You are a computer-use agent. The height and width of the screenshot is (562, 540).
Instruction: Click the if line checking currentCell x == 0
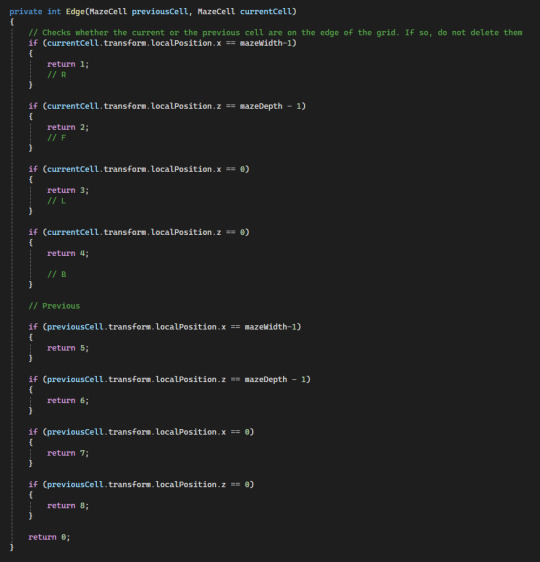pos(139,169)
